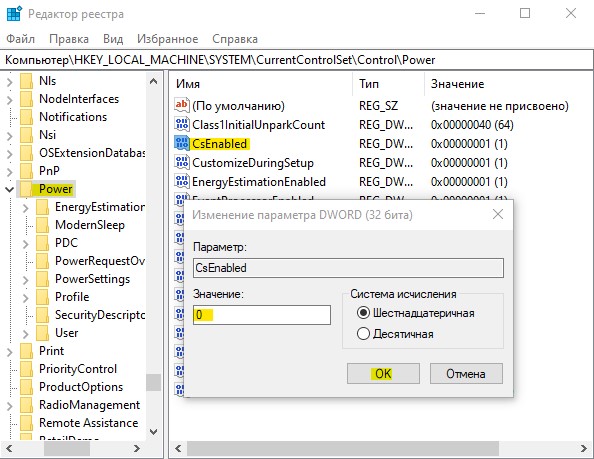The width and height of the screenshot is (594, 459).
Task: Open the Избранное menu
Action: point(167,39)
